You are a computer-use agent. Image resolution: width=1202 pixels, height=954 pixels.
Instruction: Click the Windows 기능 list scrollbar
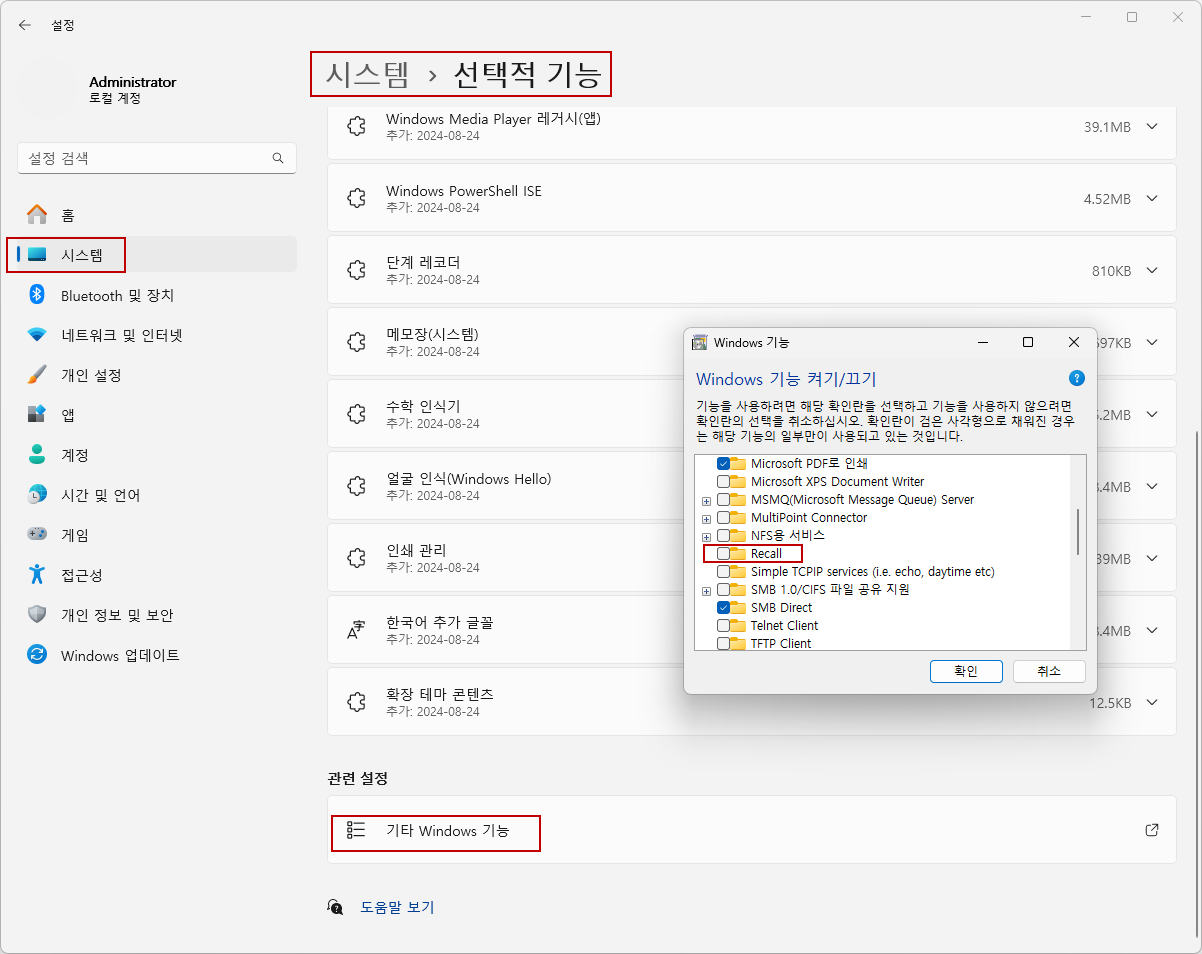click(1078, 532)
